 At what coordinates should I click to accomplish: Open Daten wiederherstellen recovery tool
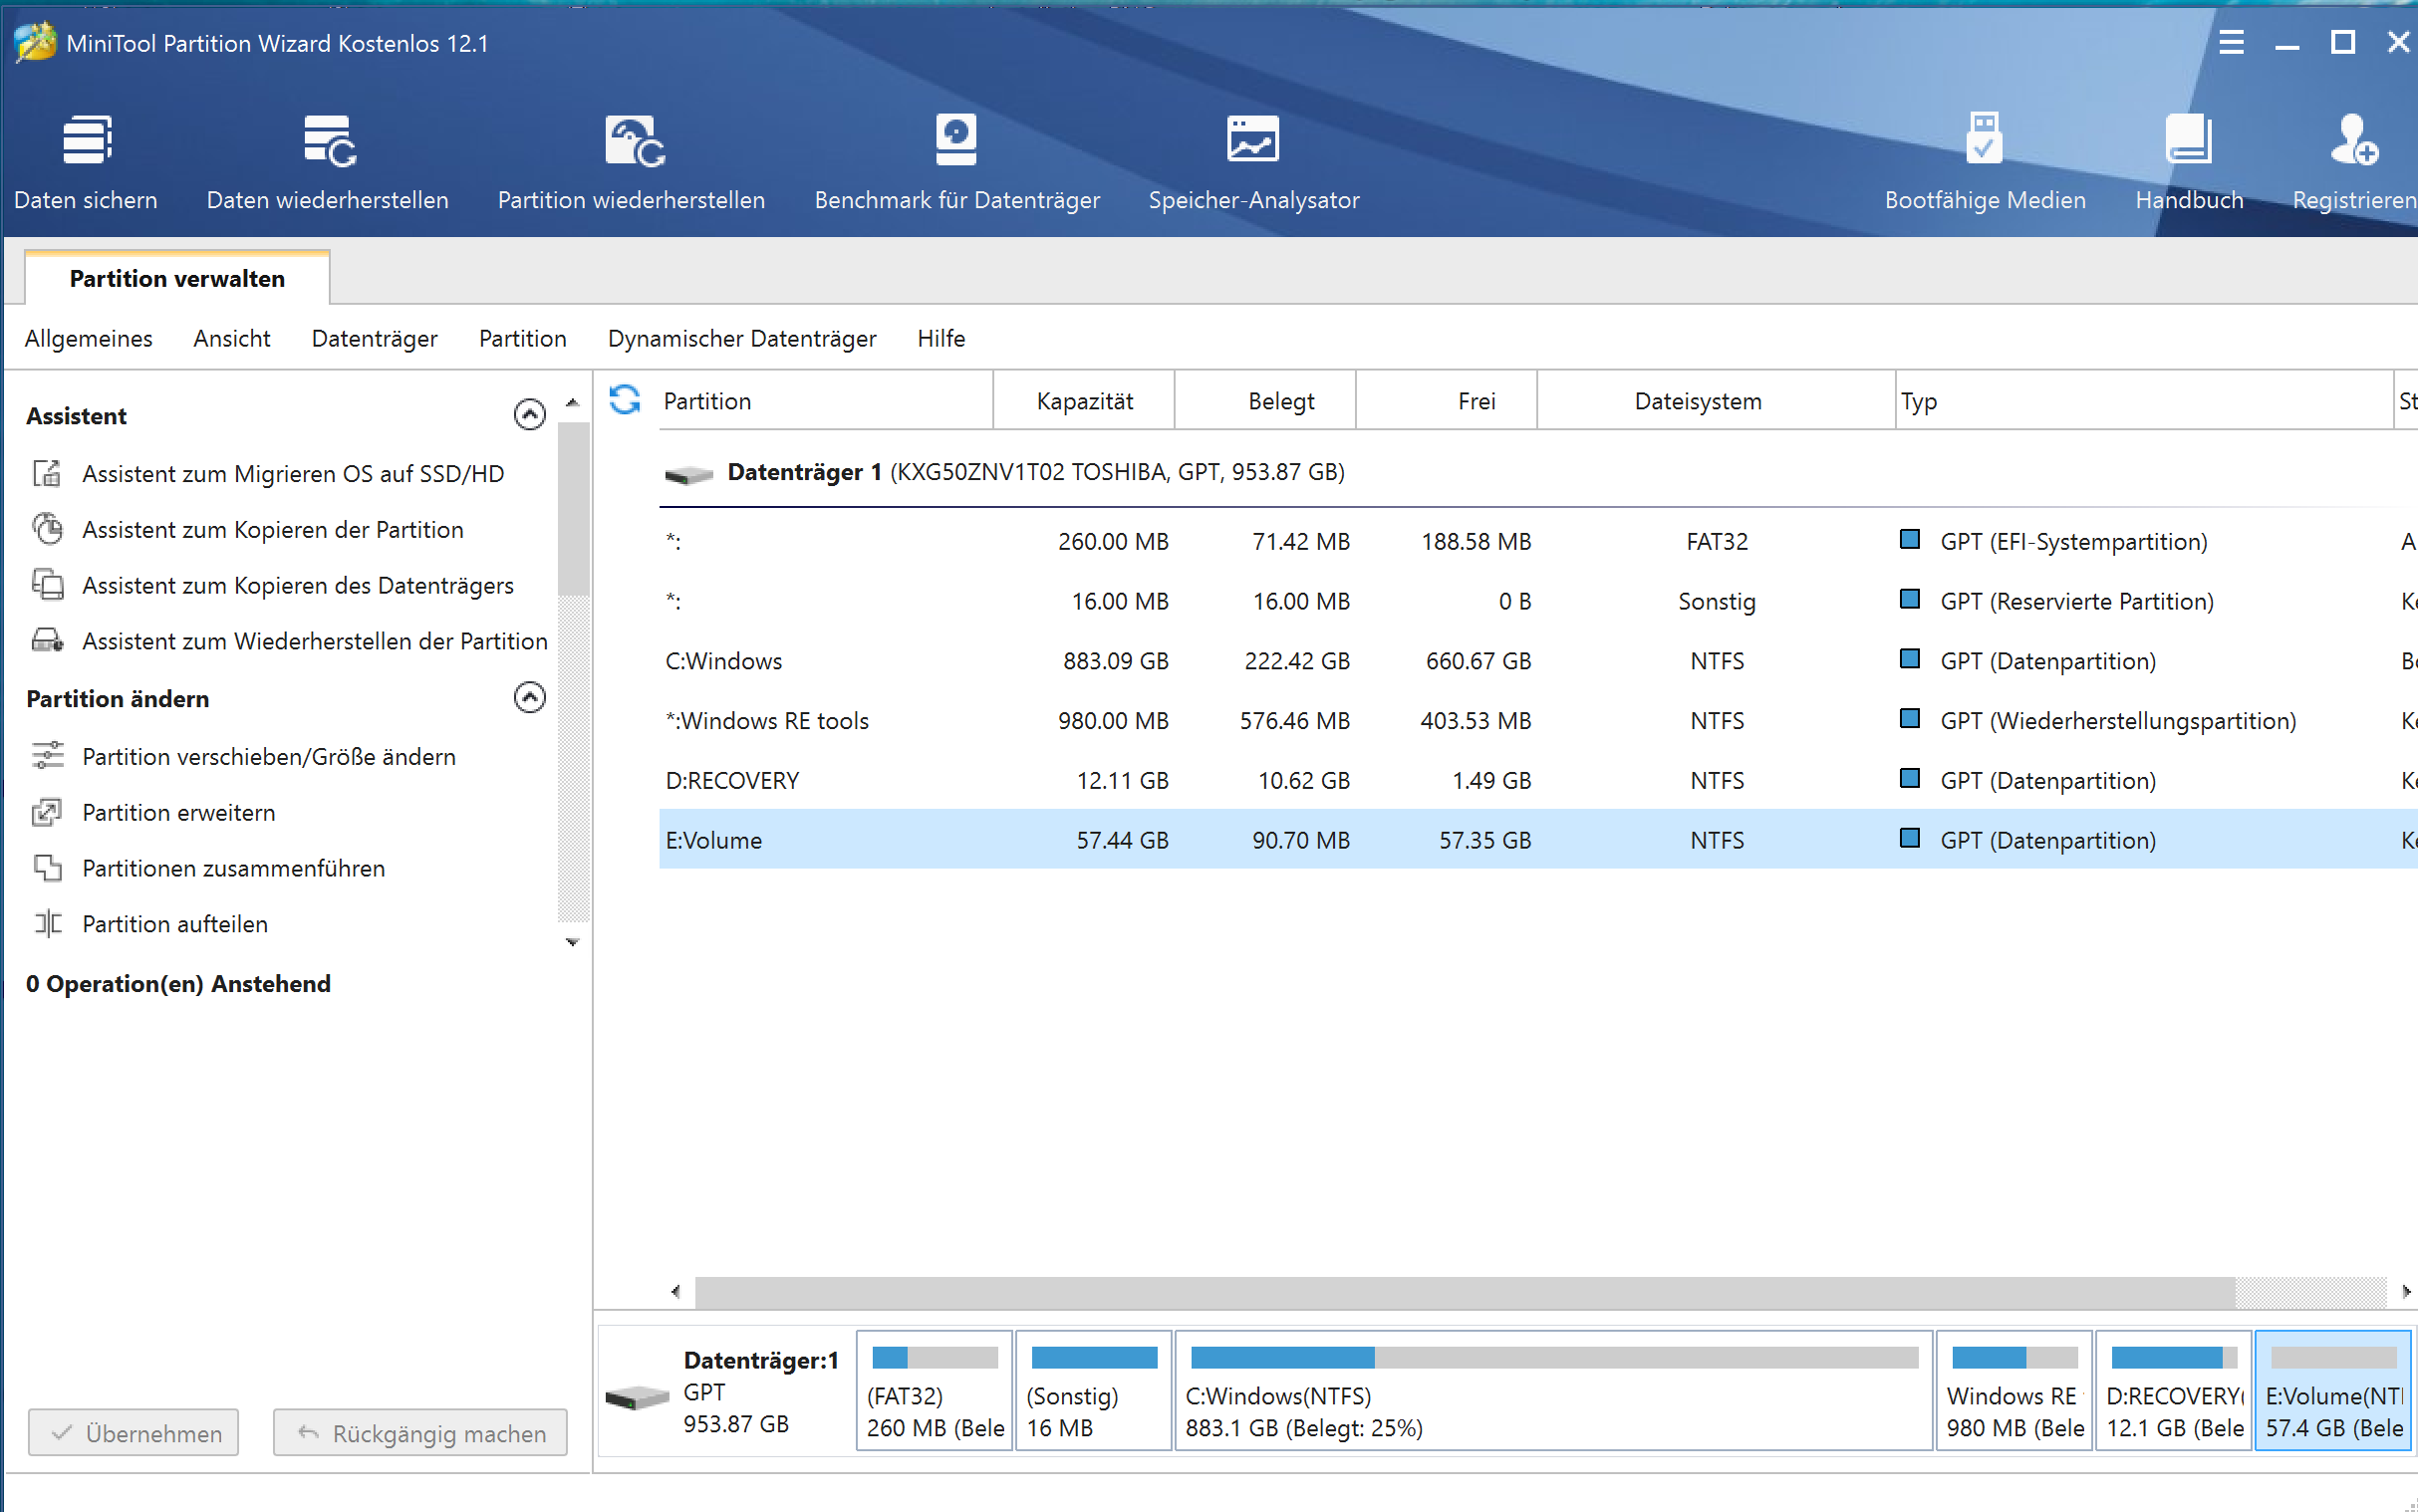click(328, 140)
